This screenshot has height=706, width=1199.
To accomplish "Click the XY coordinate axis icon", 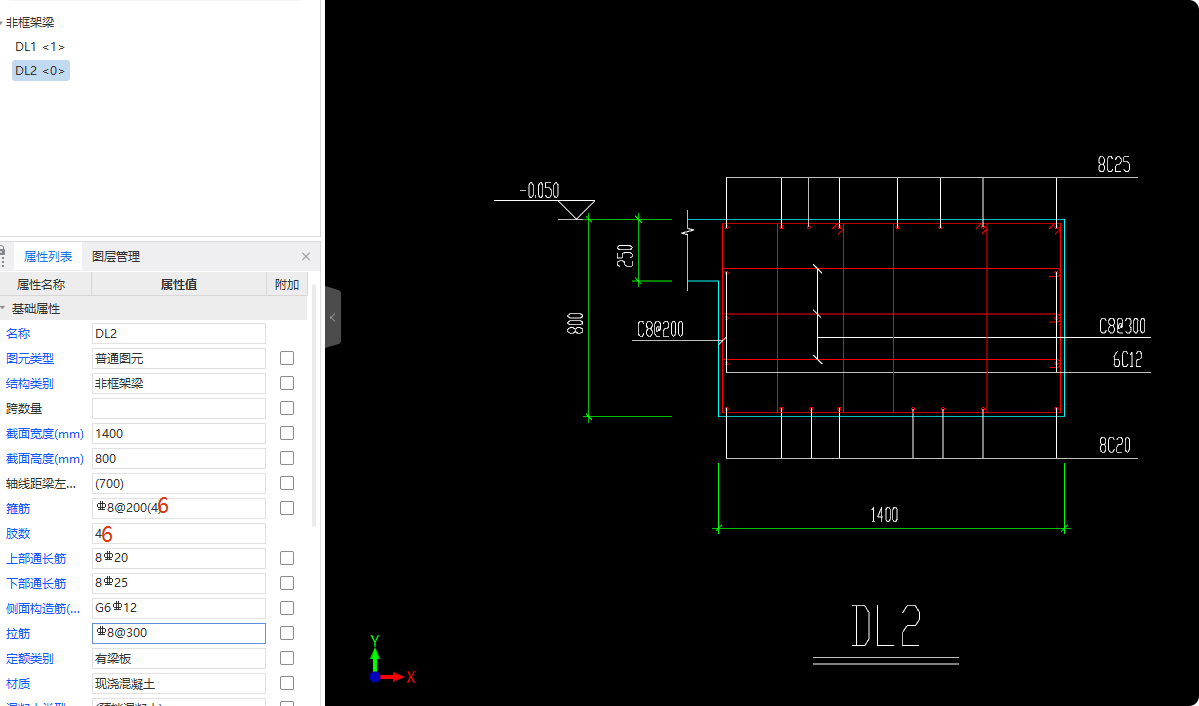I will 392,660.
